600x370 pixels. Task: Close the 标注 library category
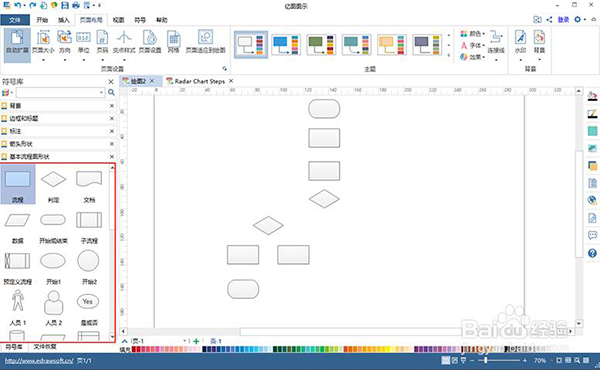click(112, 131)
